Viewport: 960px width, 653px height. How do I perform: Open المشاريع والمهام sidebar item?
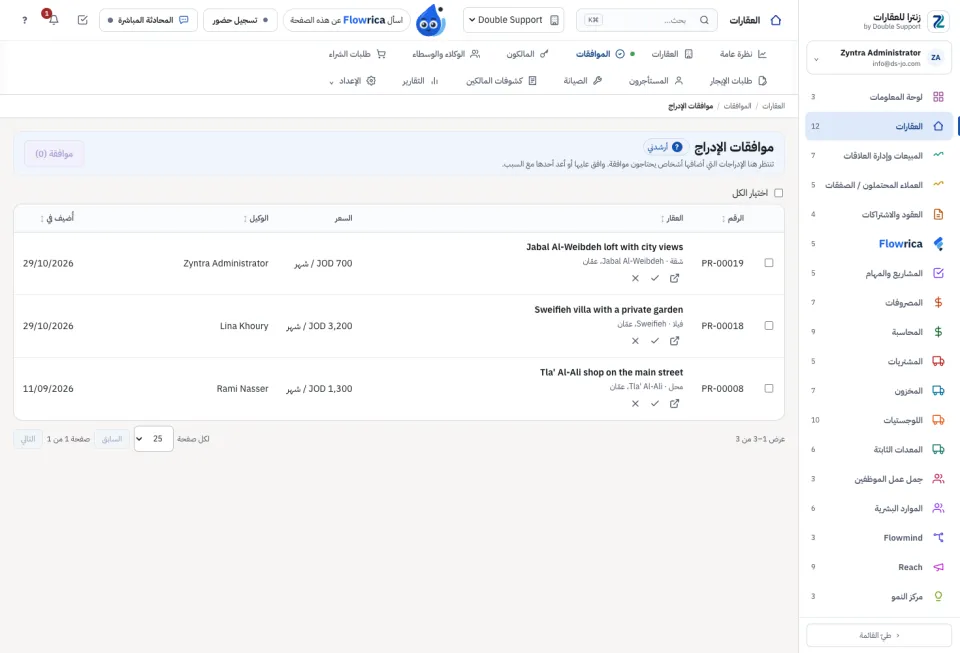879,273
